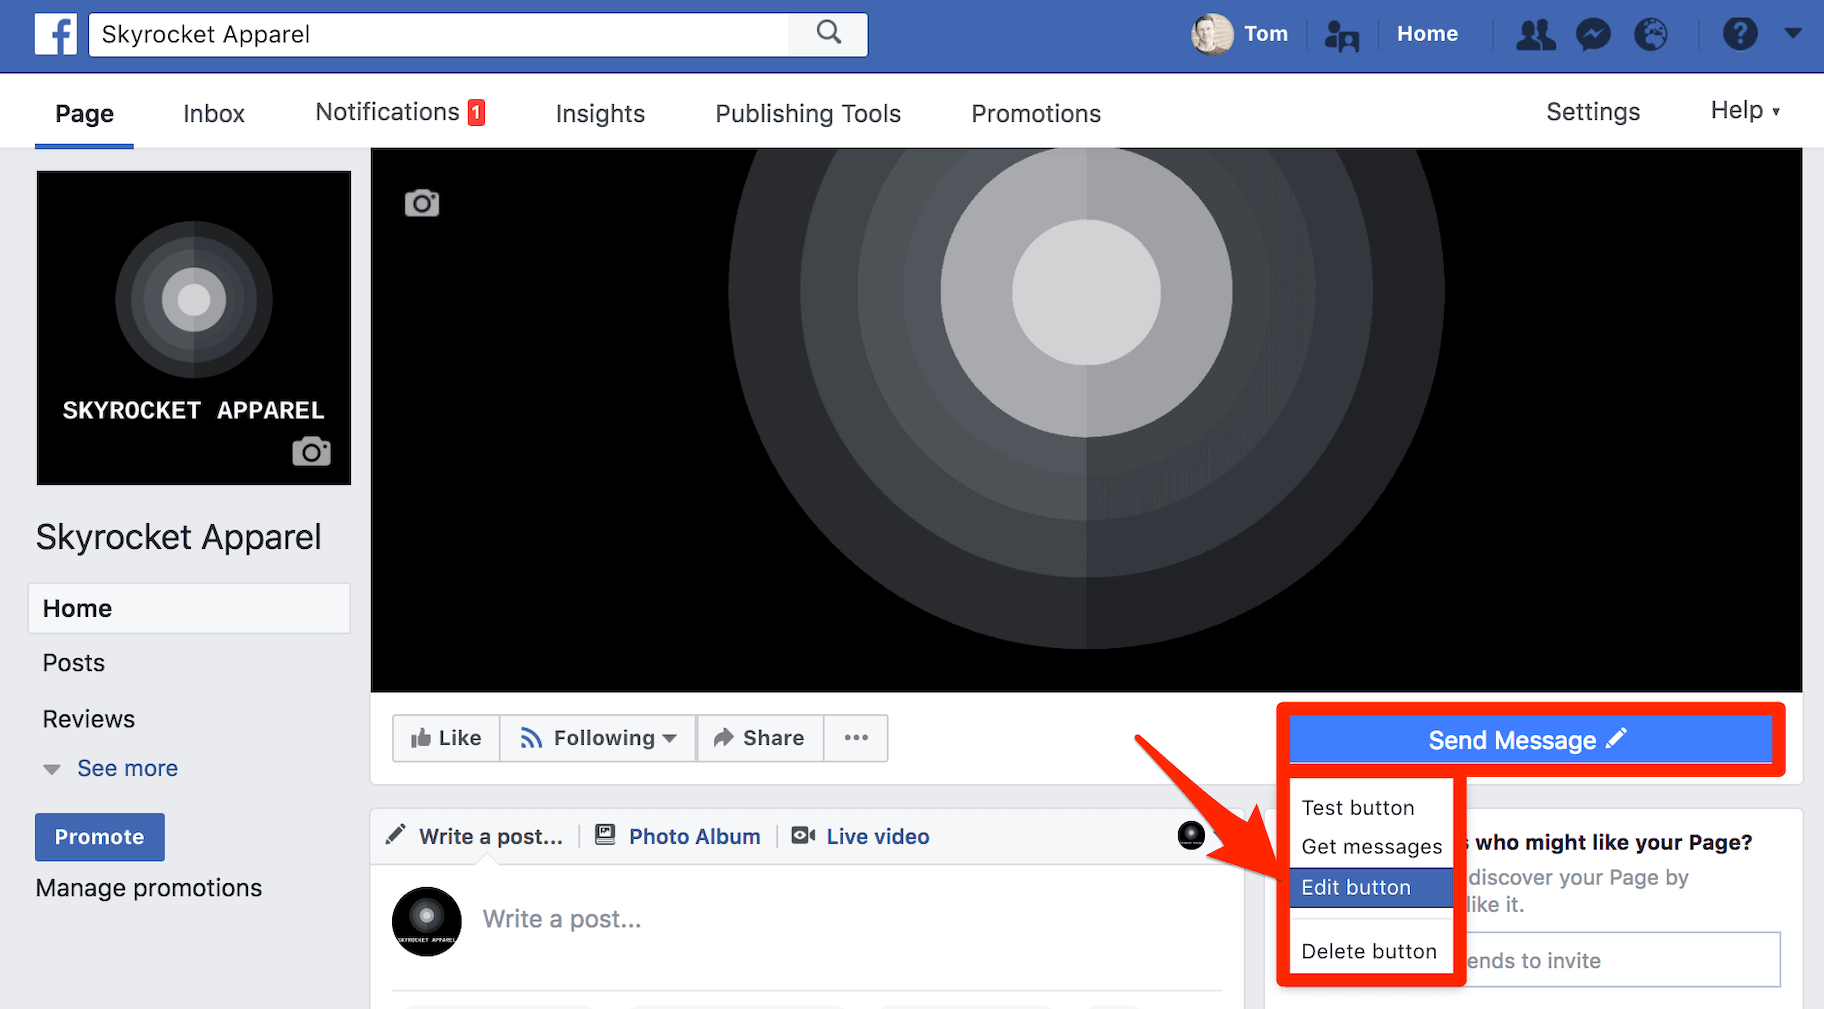Click the Facebook logo icon
The height and width of the screenshot is (1009, 1824).
pyautogui.click(x=55, y=35)
